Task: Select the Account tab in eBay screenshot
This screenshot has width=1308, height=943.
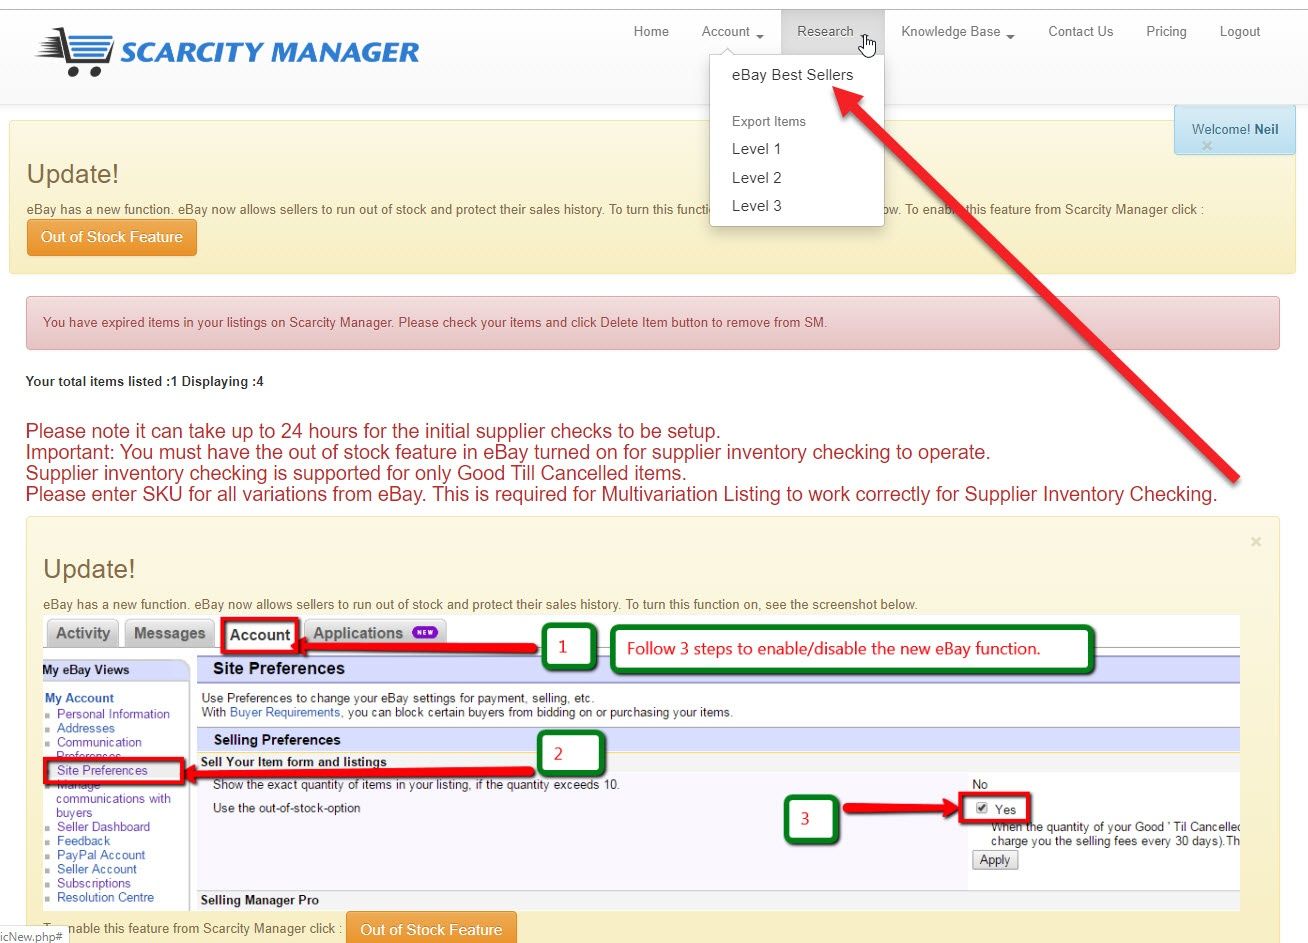Action: pyautogui.click(x=260, y=635)
